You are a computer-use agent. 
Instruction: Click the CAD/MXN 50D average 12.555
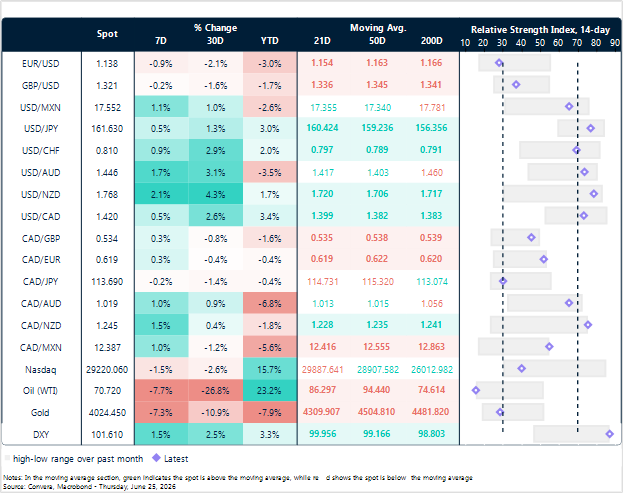pyautogui.click(x=377, y=347)
